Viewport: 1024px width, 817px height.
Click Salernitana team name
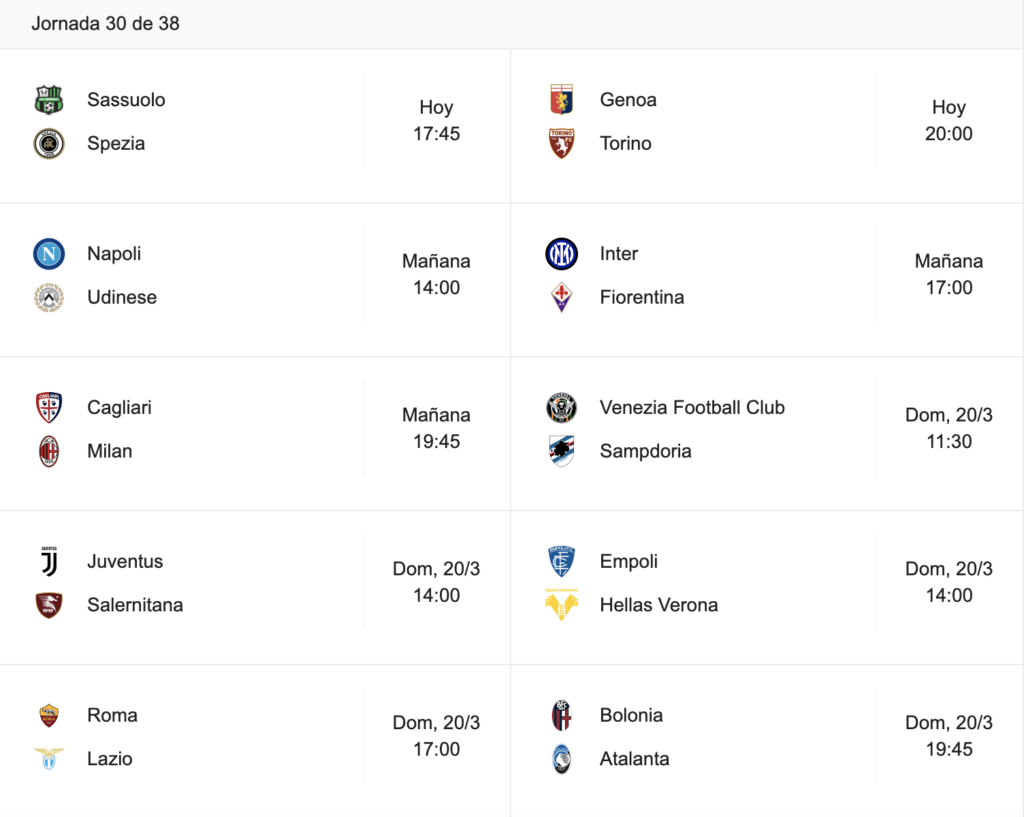135,605
